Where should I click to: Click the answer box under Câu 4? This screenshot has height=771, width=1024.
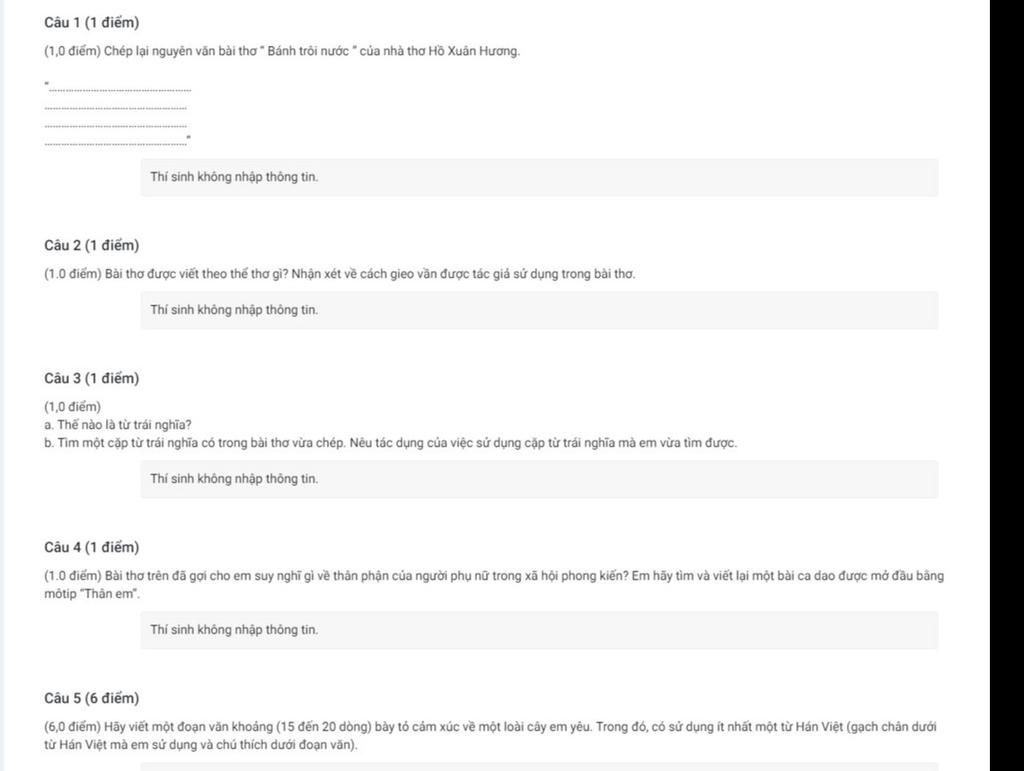pos(539,630)
